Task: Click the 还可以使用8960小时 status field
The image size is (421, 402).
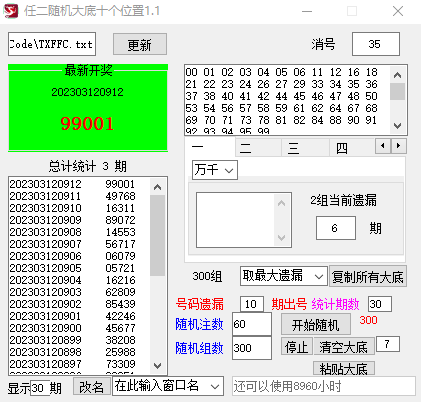Action: [x=324, y=386]
